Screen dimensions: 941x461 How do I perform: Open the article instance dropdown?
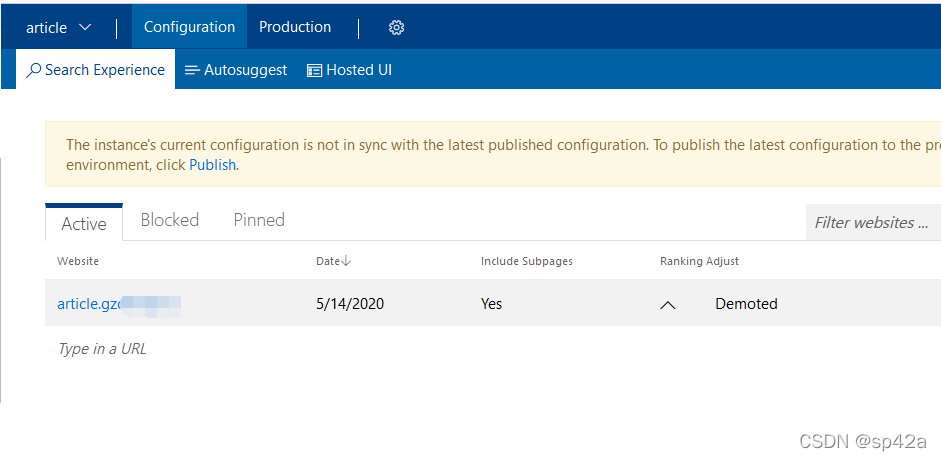[x=58, y=27]
